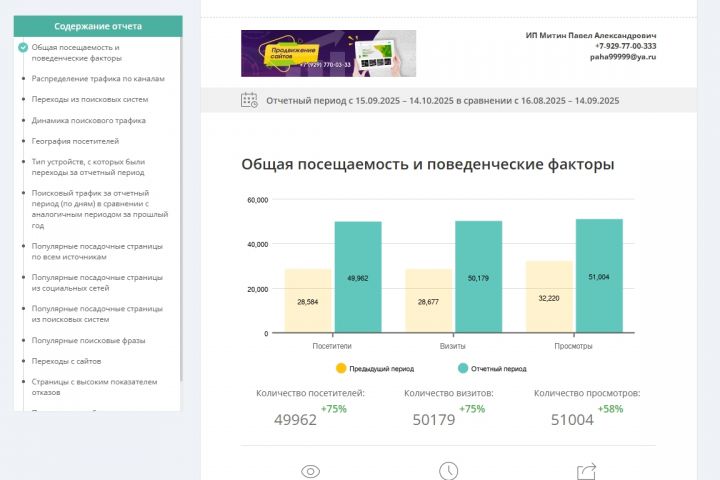Click the 'Продвижение сайтов' banner image
The height and width of the screenshot is (480, 720).
point(328,53)
